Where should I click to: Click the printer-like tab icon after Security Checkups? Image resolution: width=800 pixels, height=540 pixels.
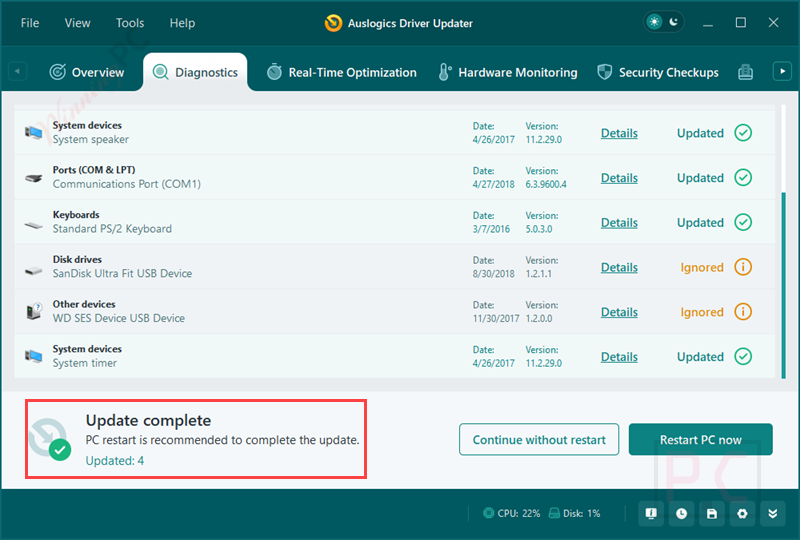745,72
